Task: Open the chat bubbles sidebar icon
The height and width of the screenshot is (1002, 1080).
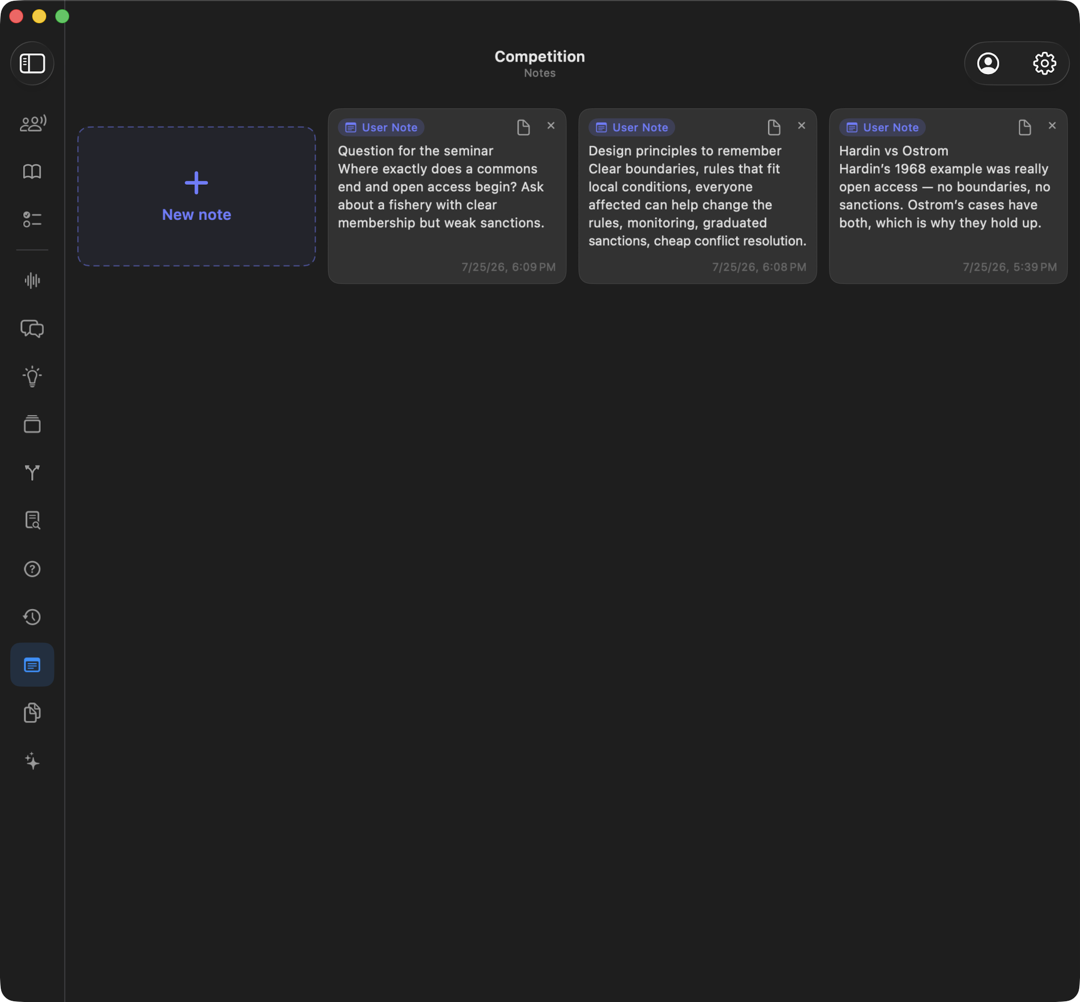Action: tap(32, 328)
